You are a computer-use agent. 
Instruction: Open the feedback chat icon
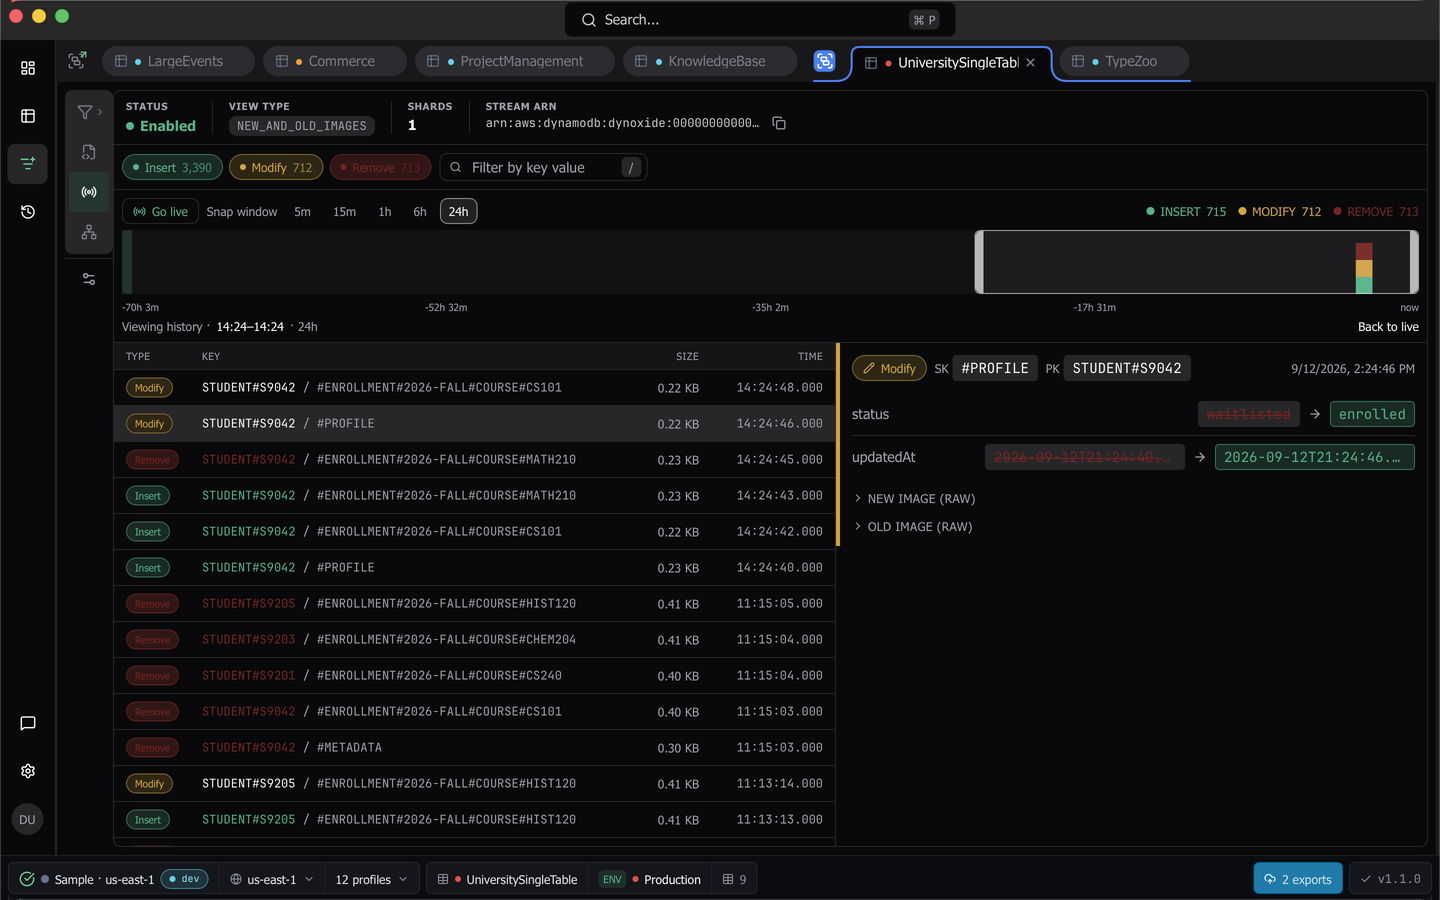(28, 723)
